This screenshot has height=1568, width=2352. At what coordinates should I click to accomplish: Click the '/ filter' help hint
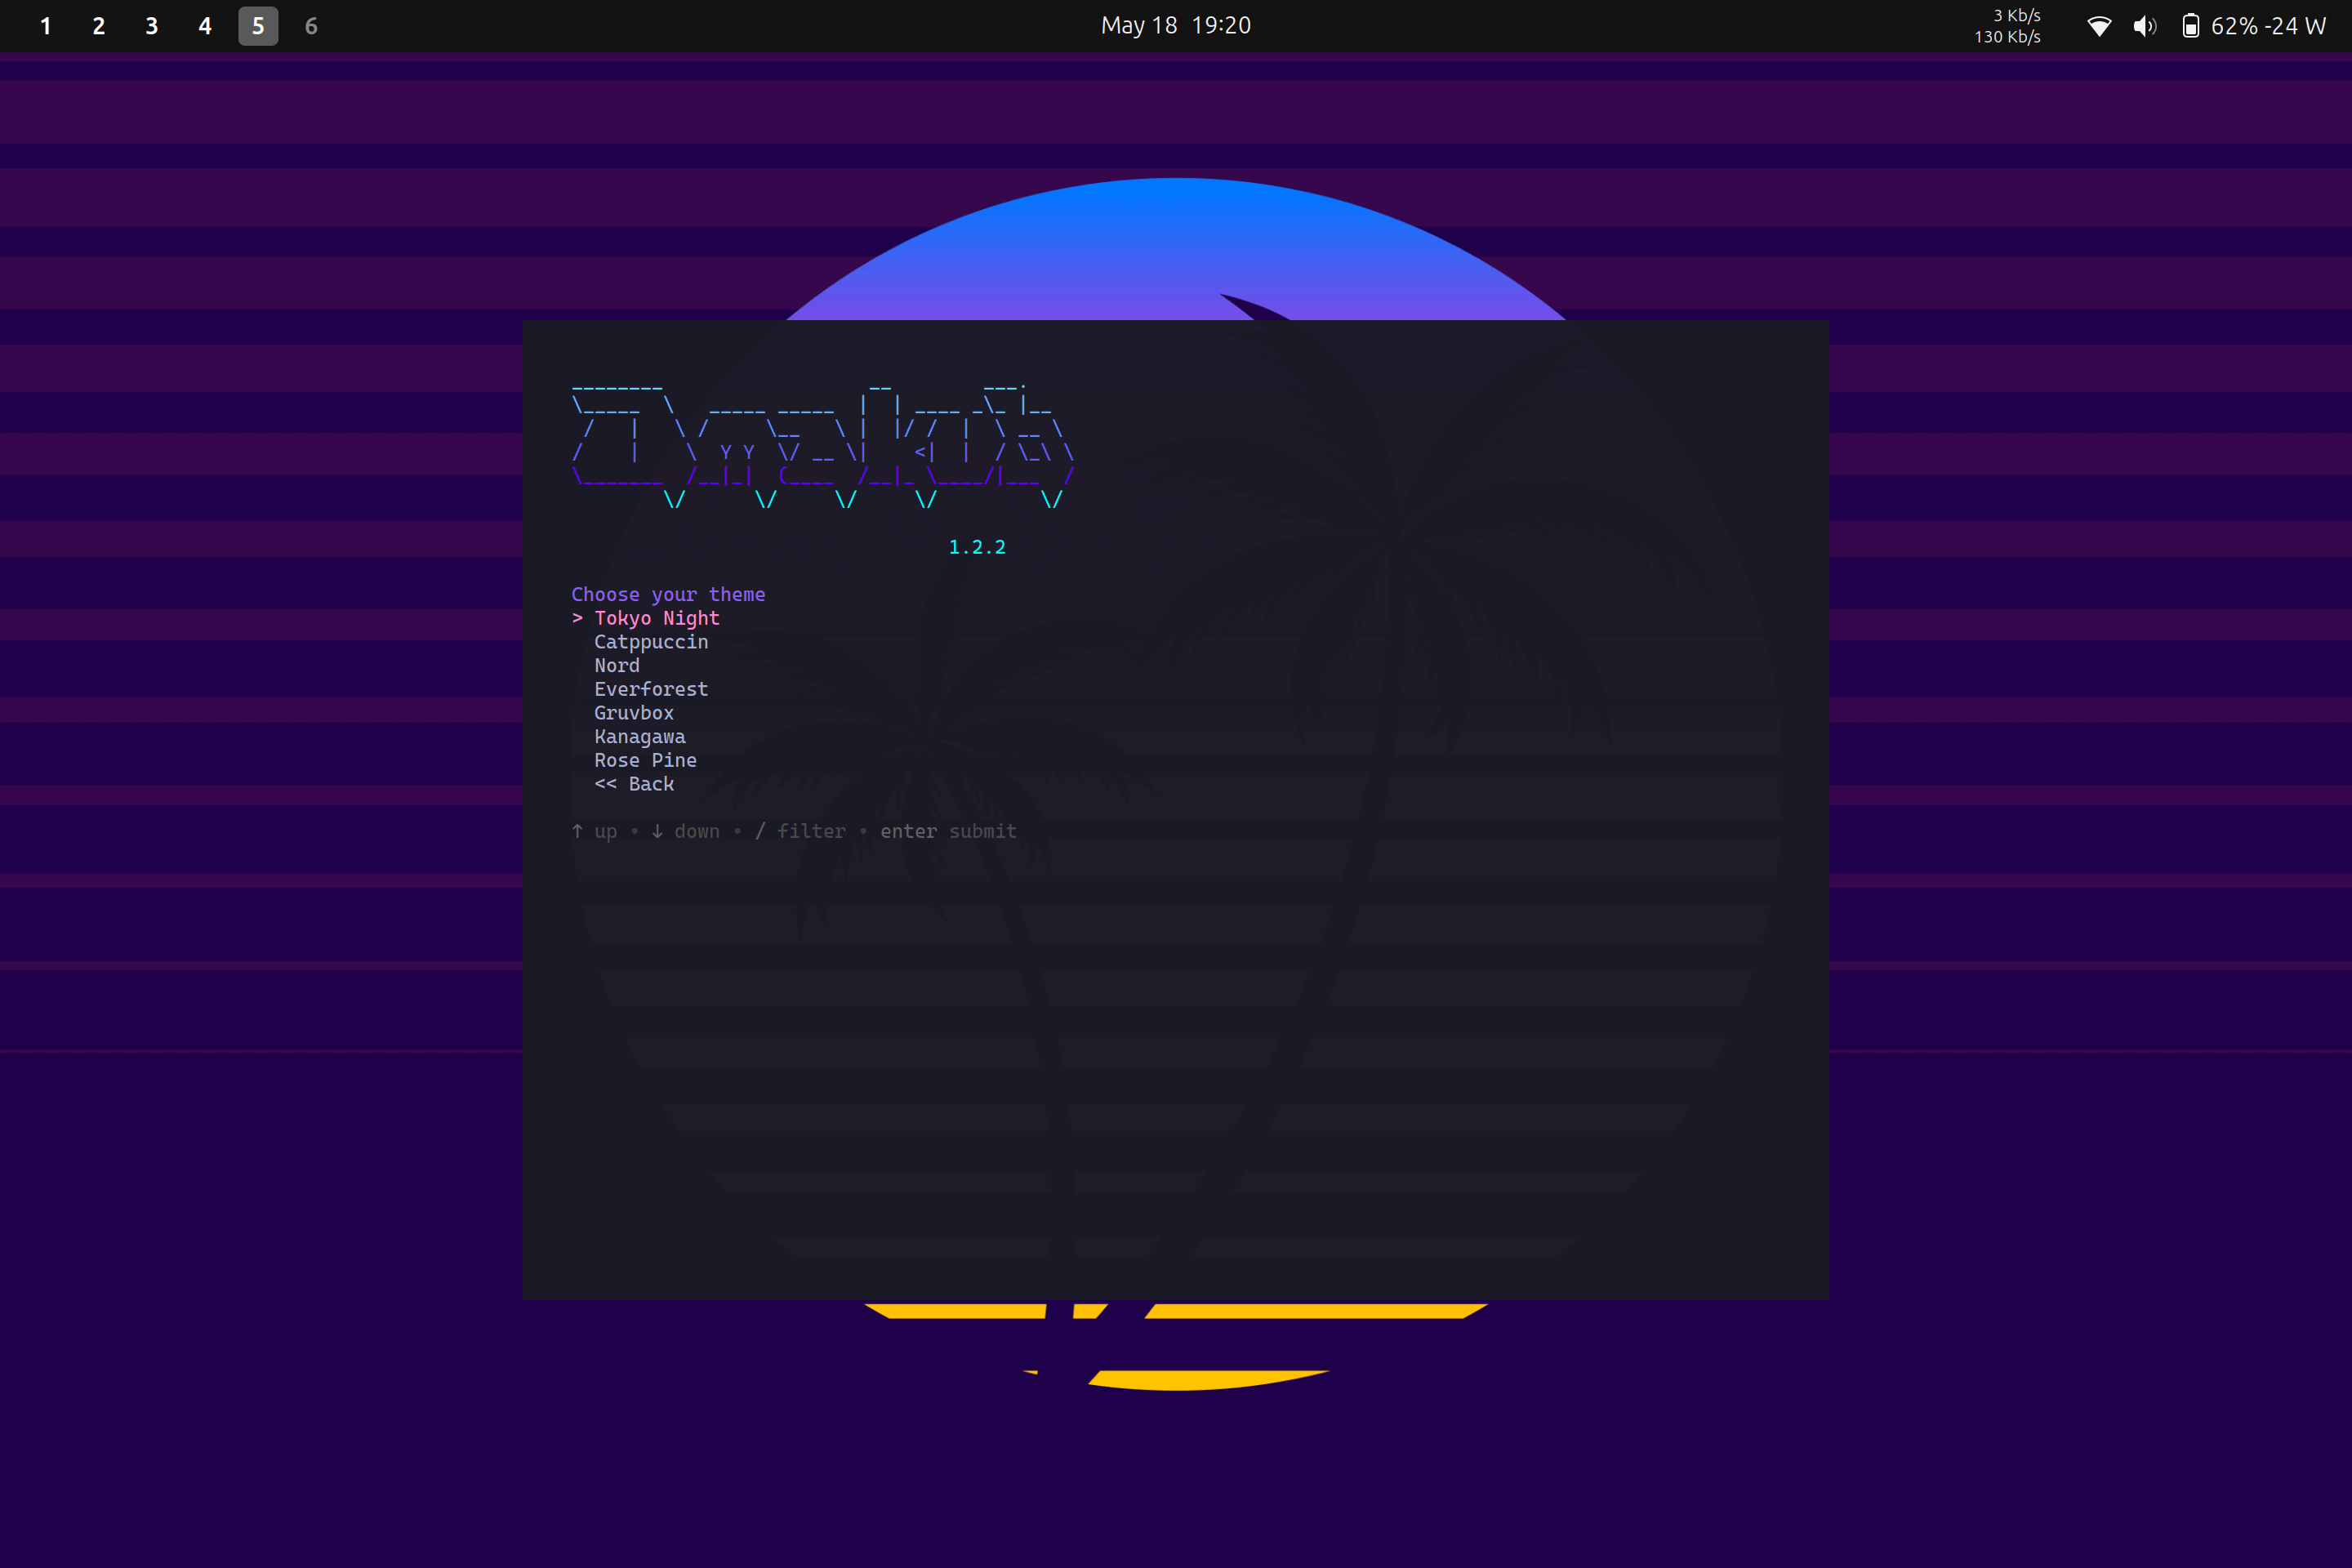[800, 831]
